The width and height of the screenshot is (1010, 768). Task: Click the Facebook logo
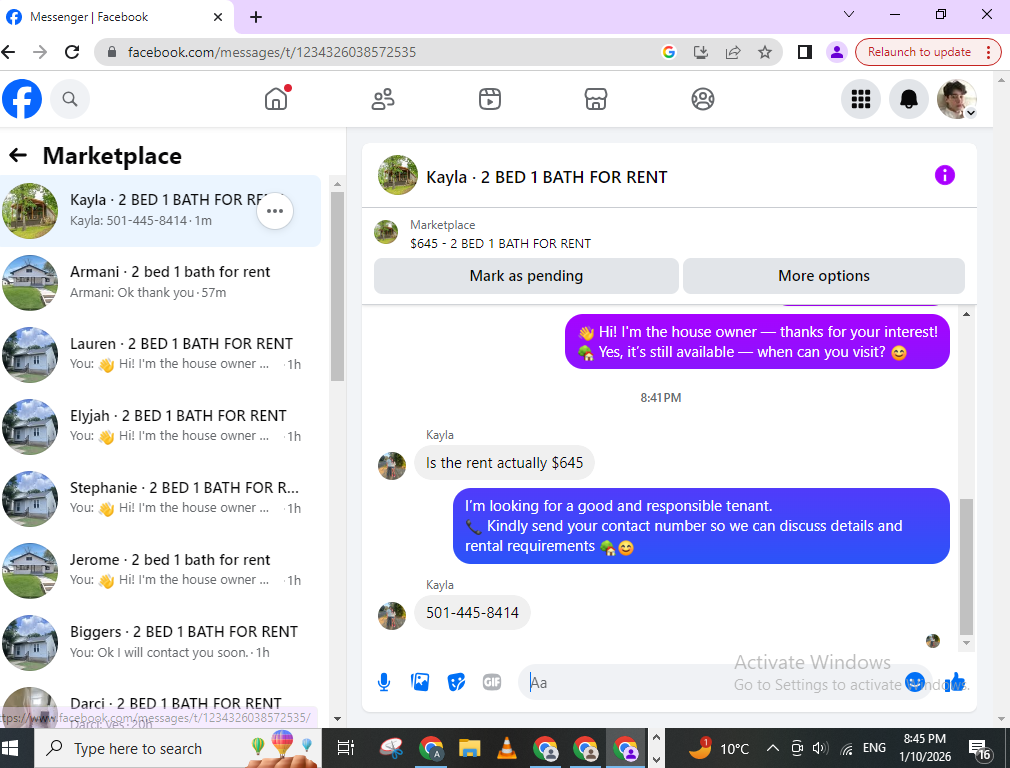pos(22,99)
